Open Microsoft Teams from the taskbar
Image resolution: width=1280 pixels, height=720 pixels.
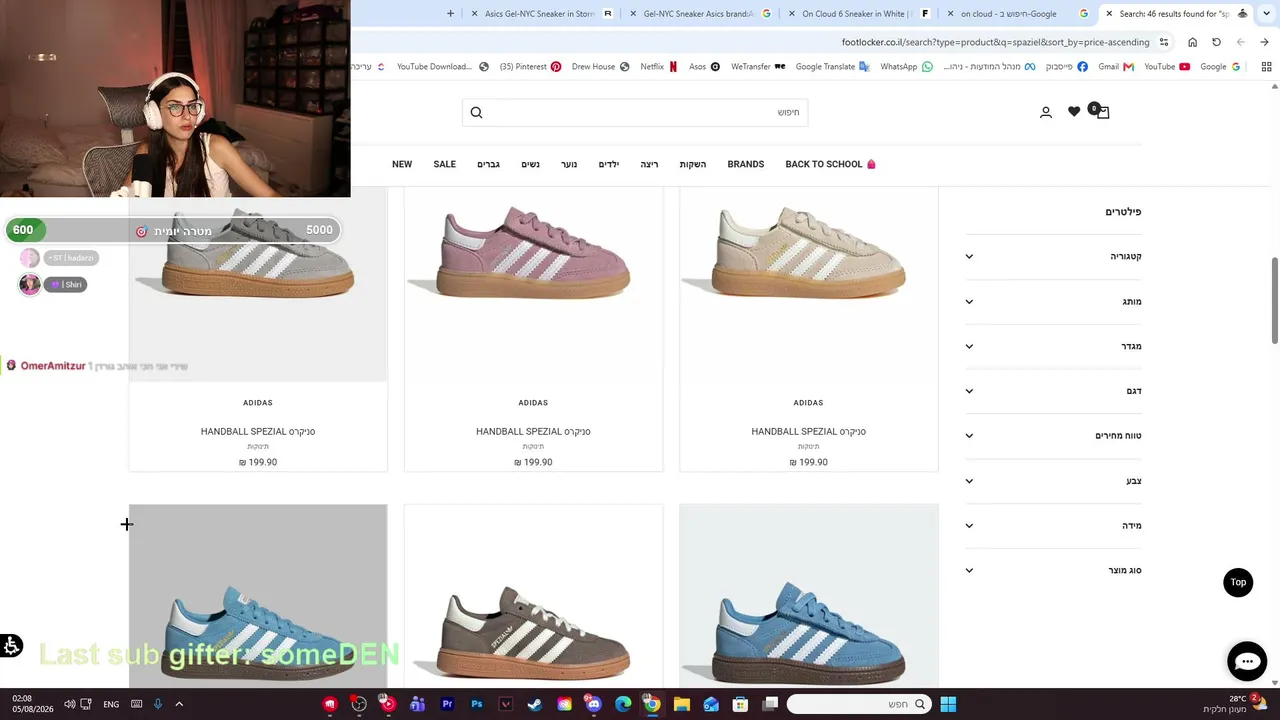[x=417, y=704]
